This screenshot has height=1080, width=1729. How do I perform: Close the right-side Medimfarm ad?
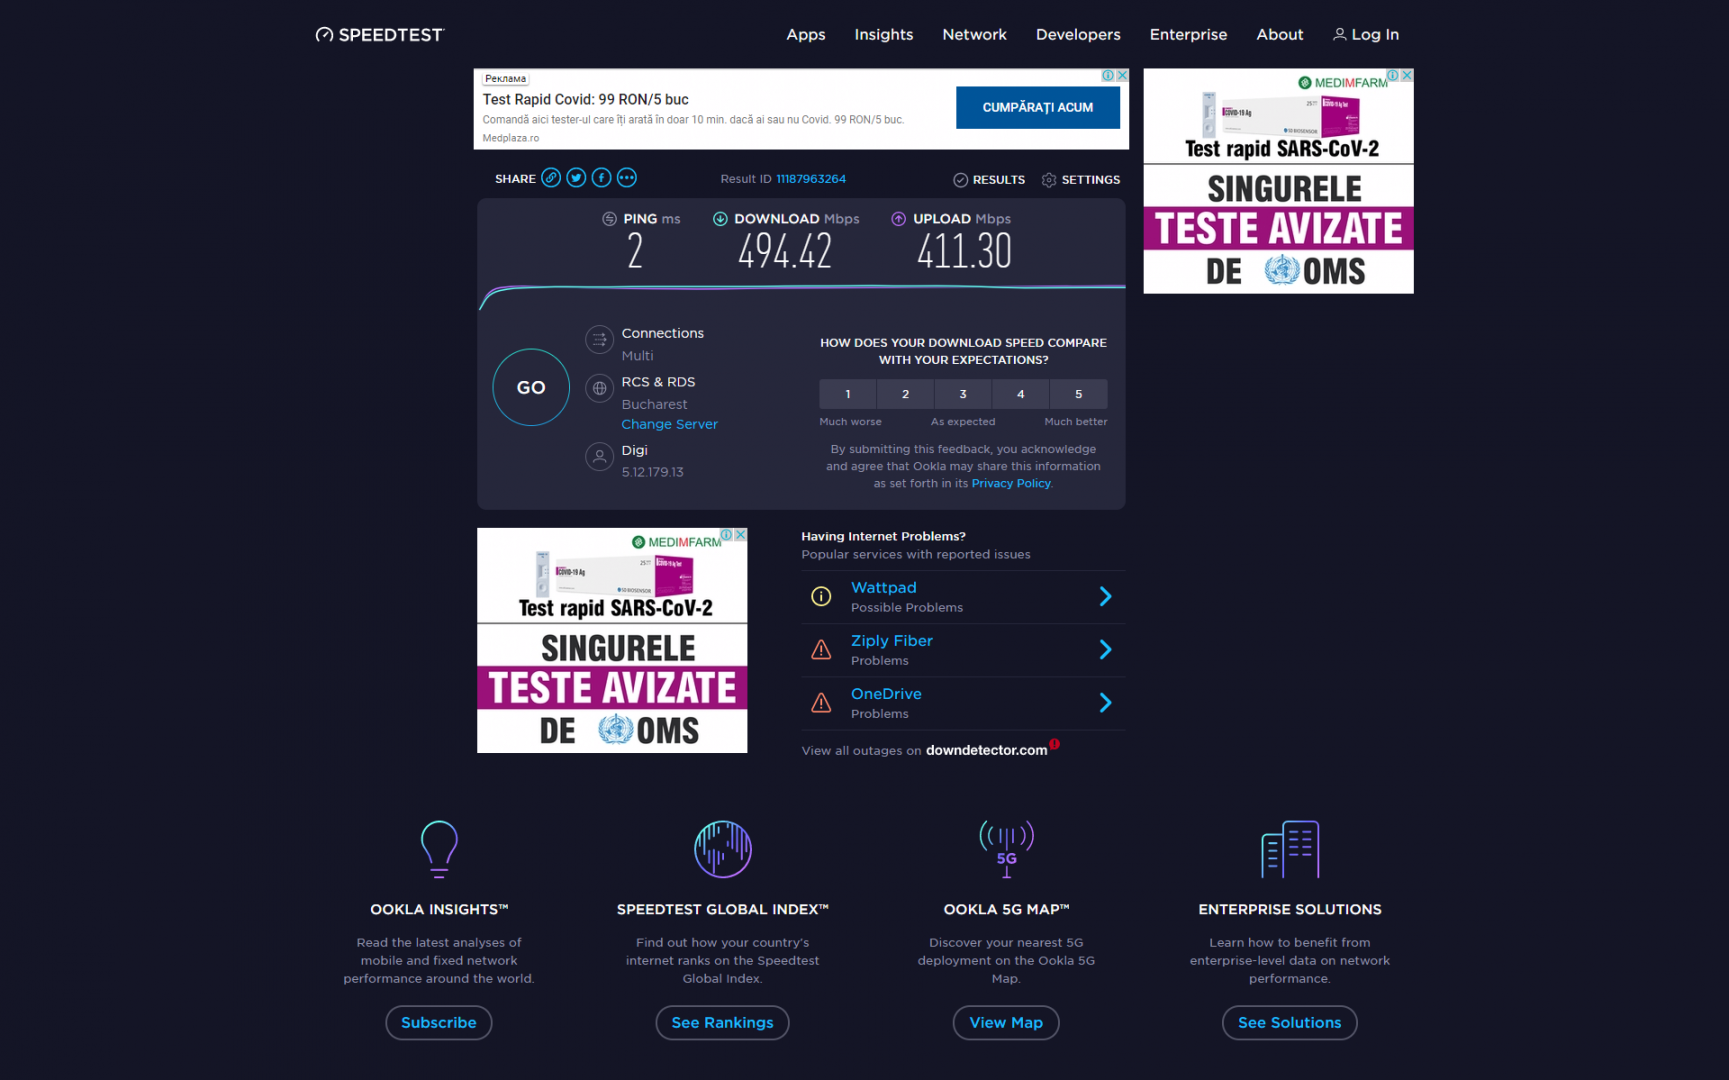pyautogui.click(x=1407, y=76)
